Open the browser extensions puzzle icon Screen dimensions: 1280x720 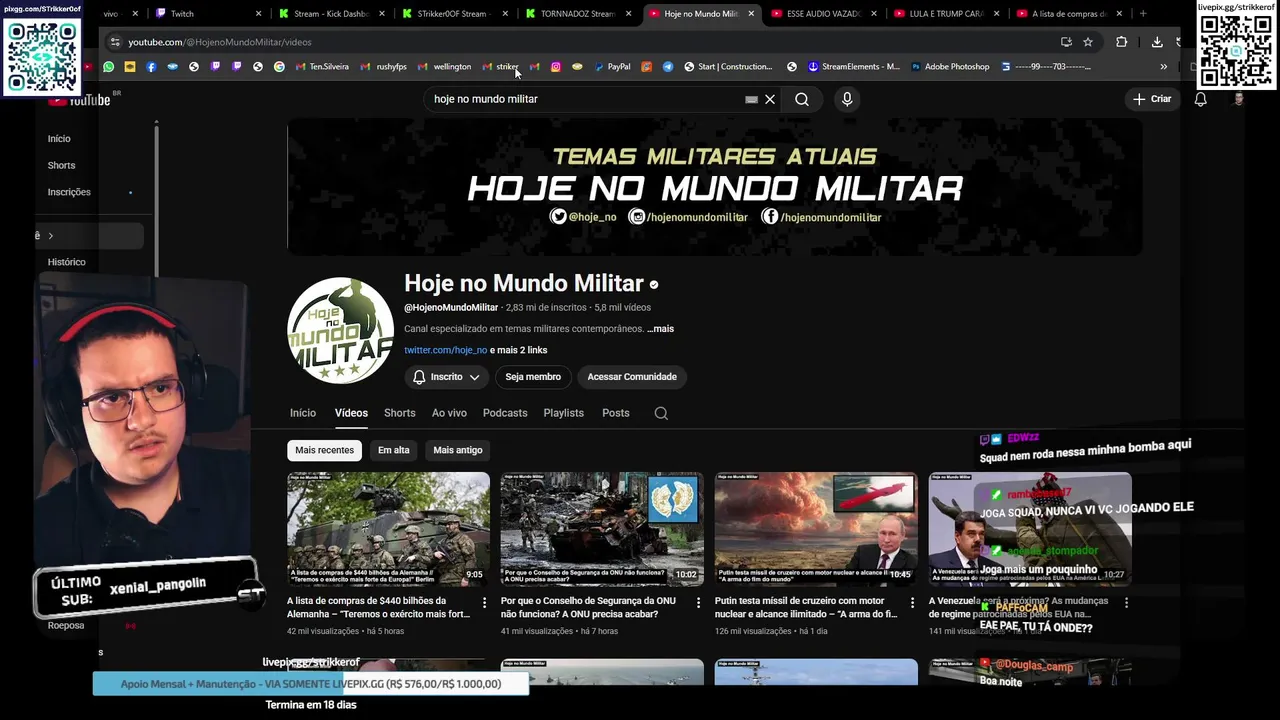point(1121,42)
